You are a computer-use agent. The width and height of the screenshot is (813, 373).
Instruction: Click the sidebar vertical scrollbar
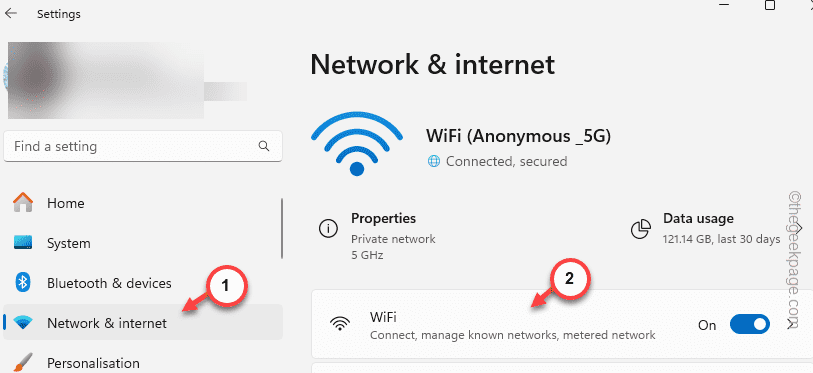coord(282,228)
